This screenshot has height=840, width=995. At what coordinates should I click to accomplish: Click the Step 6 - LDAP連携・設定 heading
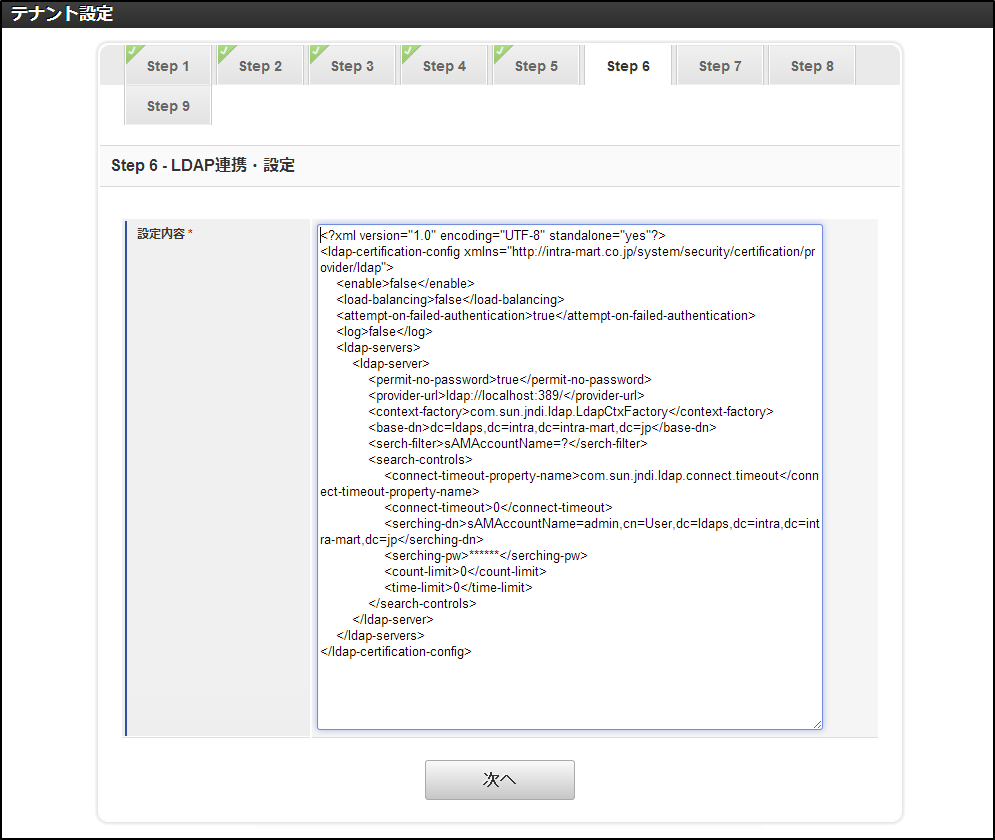pos(203,166)
